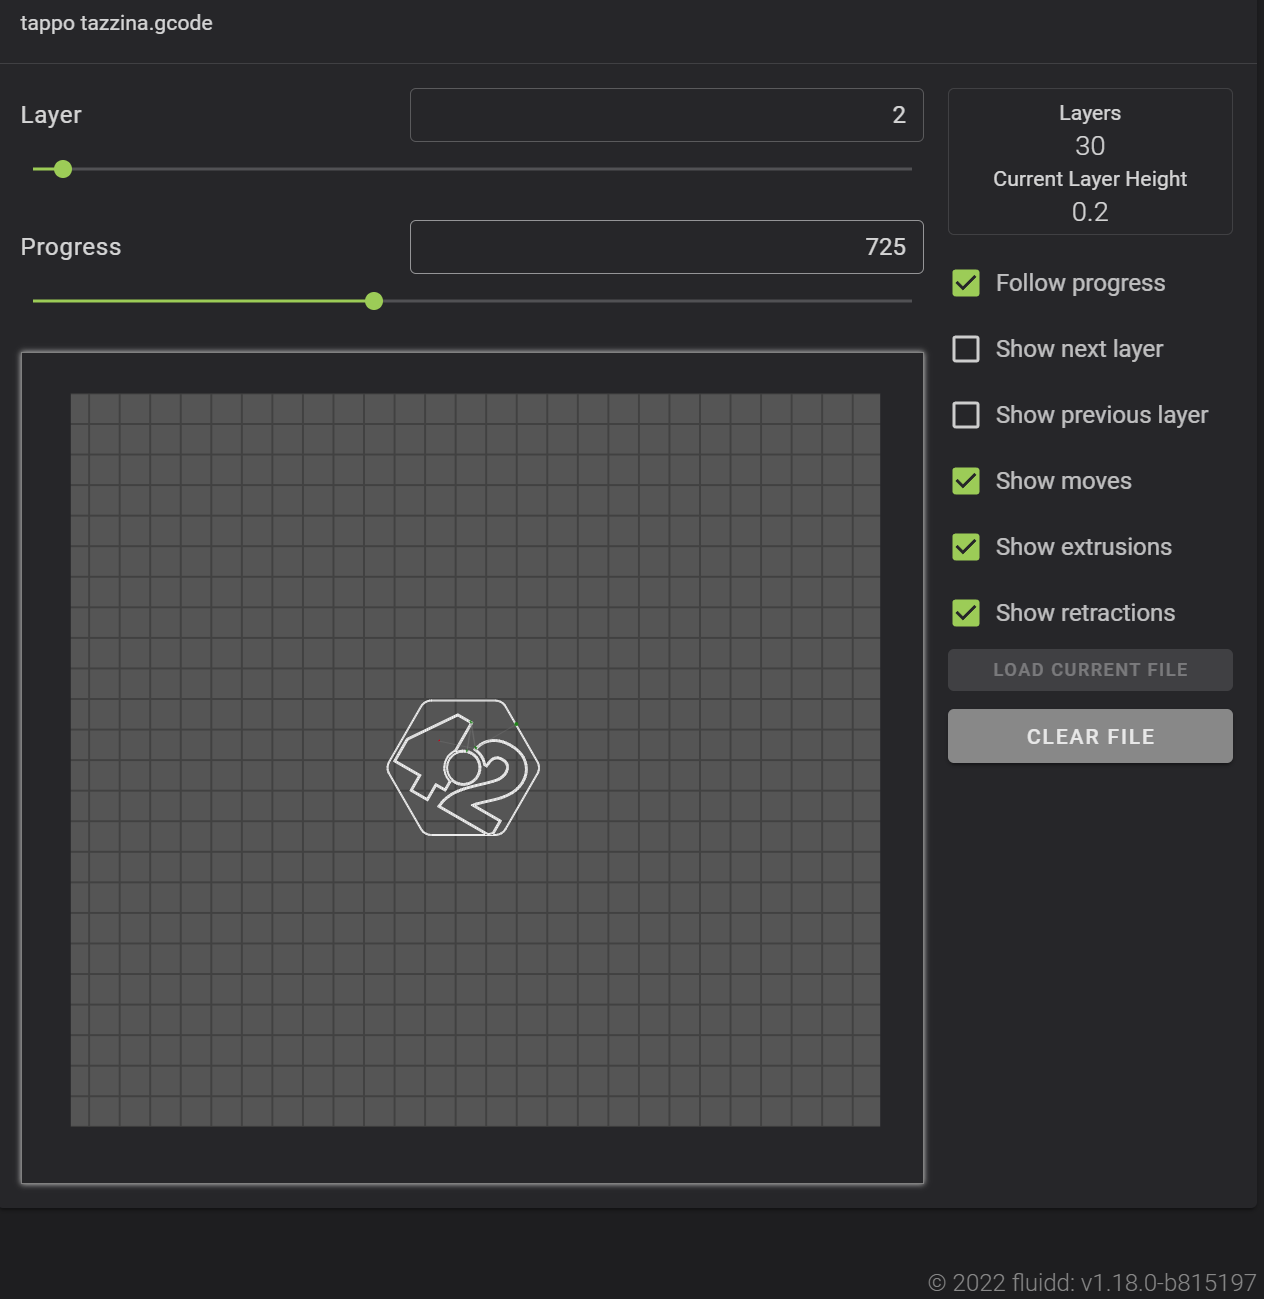Click the LOAD CURRENT FILE button
The image size is (1264, 1299).
(1089, 669)
